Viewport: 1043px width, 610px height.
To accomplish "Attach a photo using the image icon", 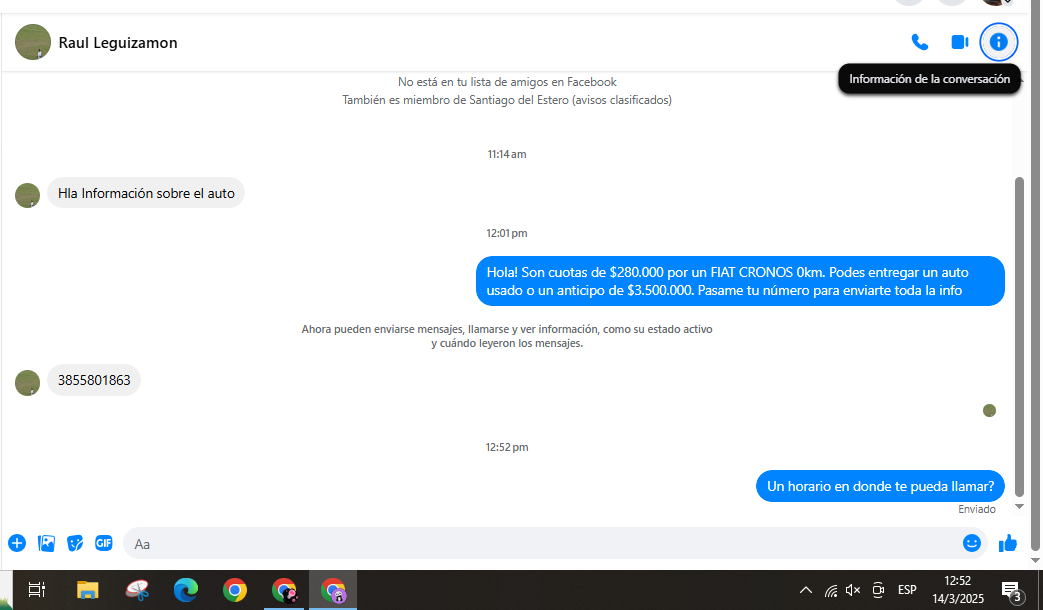I will click(x=46, y=543).
